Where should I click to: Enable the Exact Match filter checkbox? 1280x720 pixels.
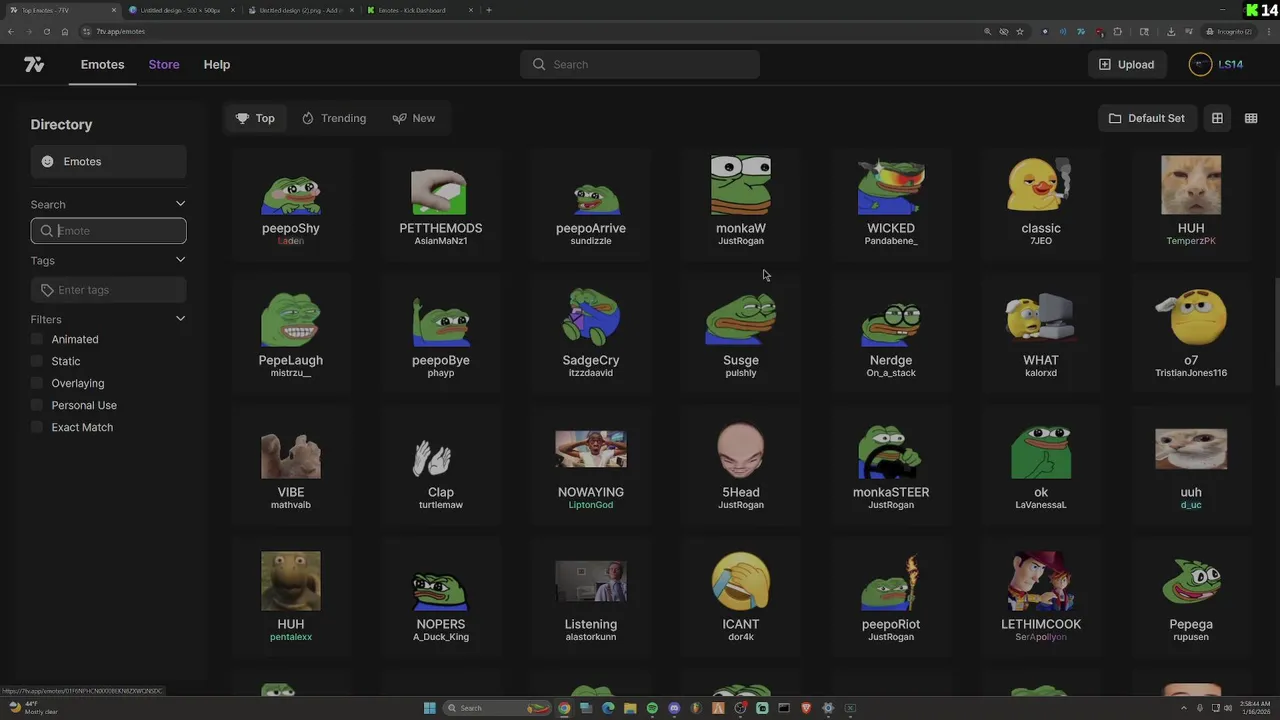(x=37, y=427)
